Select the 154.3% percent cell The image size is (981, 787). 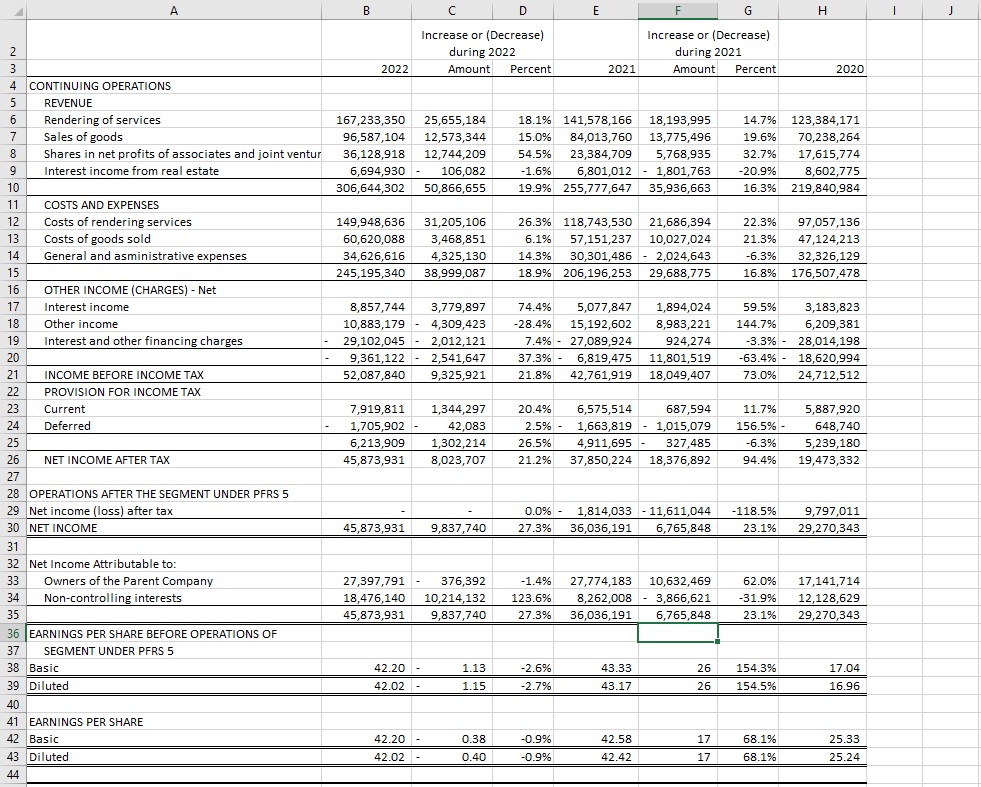pos(748,668)
